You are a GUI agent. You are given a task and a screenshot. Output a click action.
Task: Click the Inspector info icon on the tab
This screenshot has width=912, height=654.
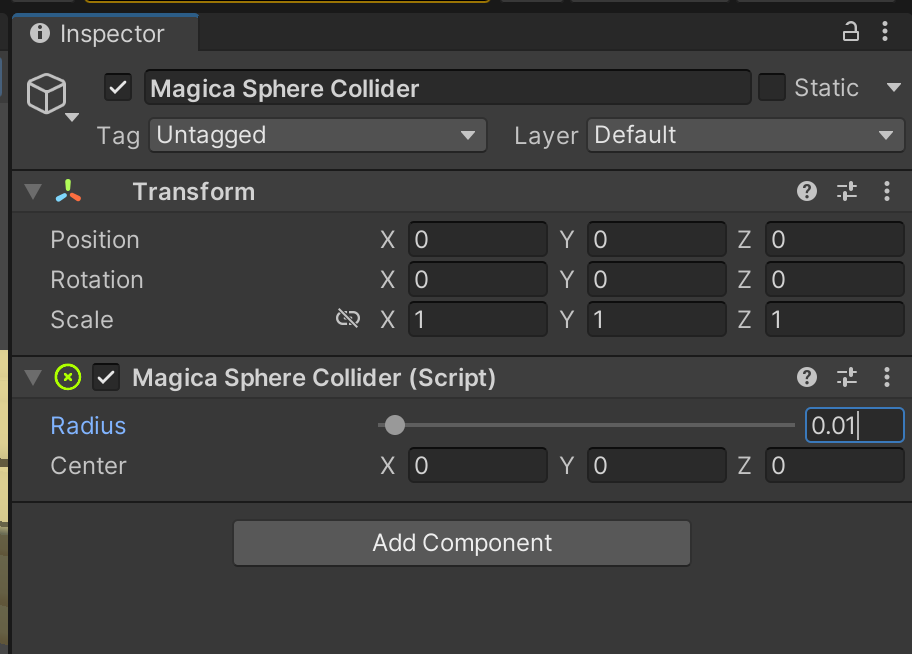(x=40, y=33)
